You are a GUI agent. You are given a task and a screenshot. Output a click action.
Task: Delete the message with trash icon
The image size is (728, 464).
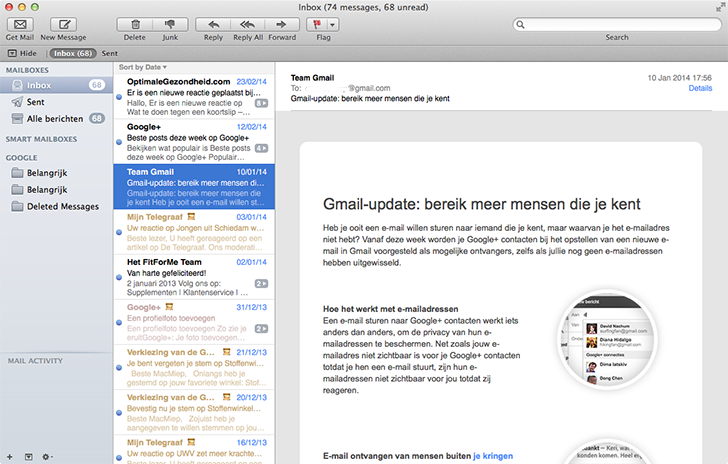tap(135, 24)
